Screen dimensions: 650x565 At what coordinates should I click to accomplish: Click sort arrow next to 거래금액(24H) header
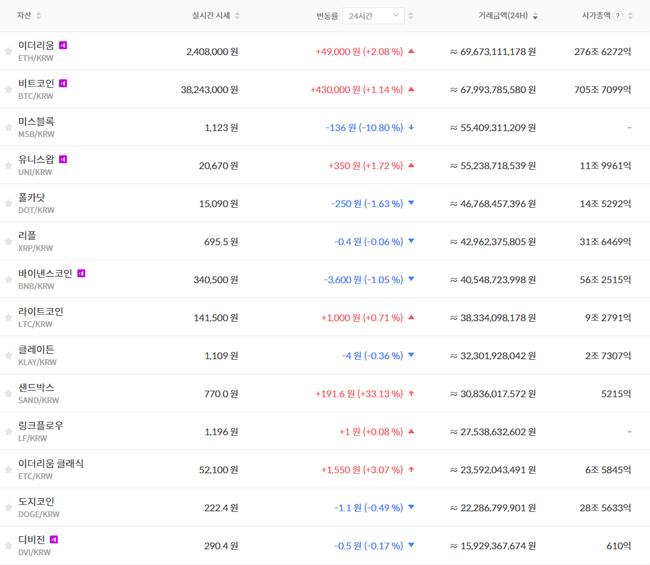click(536, 16)
